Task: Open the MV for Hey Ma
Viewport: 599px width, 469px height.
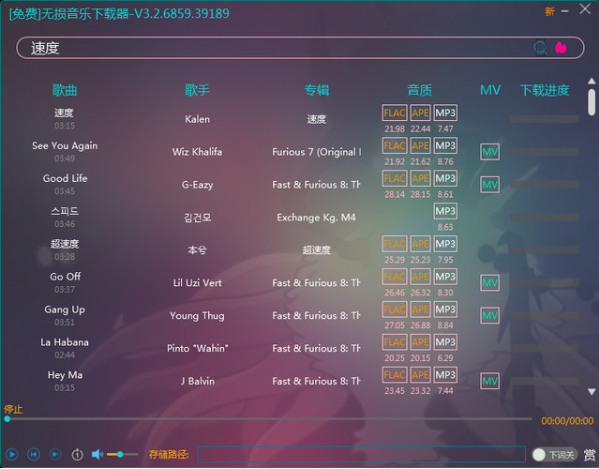Action: pos(490,381)
